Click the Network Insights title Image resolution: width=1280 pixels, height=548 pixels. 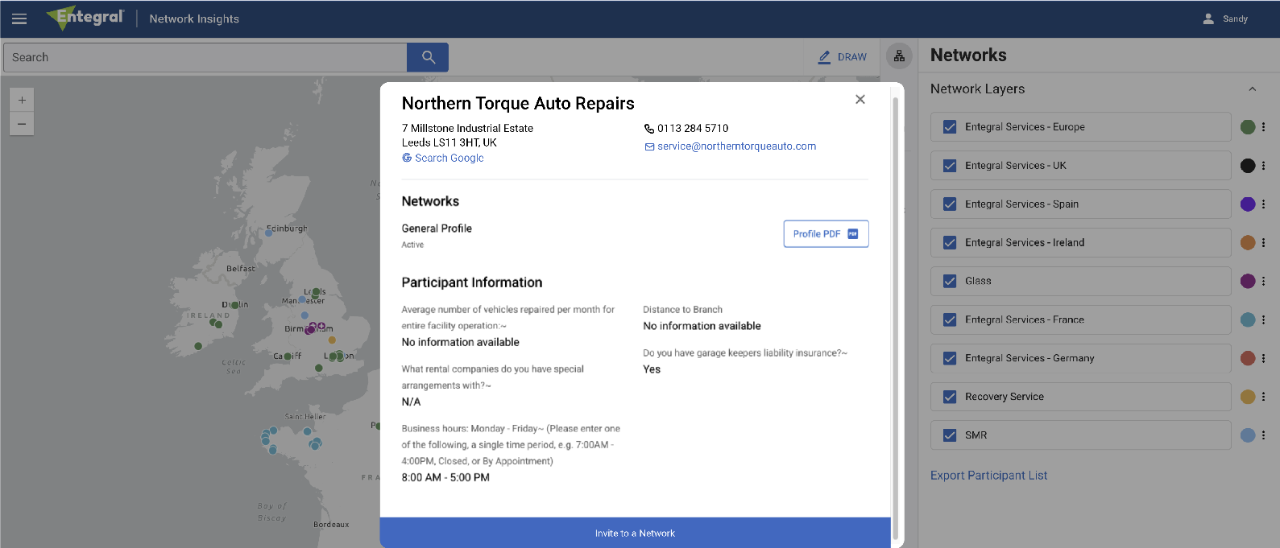pos(194,19)
